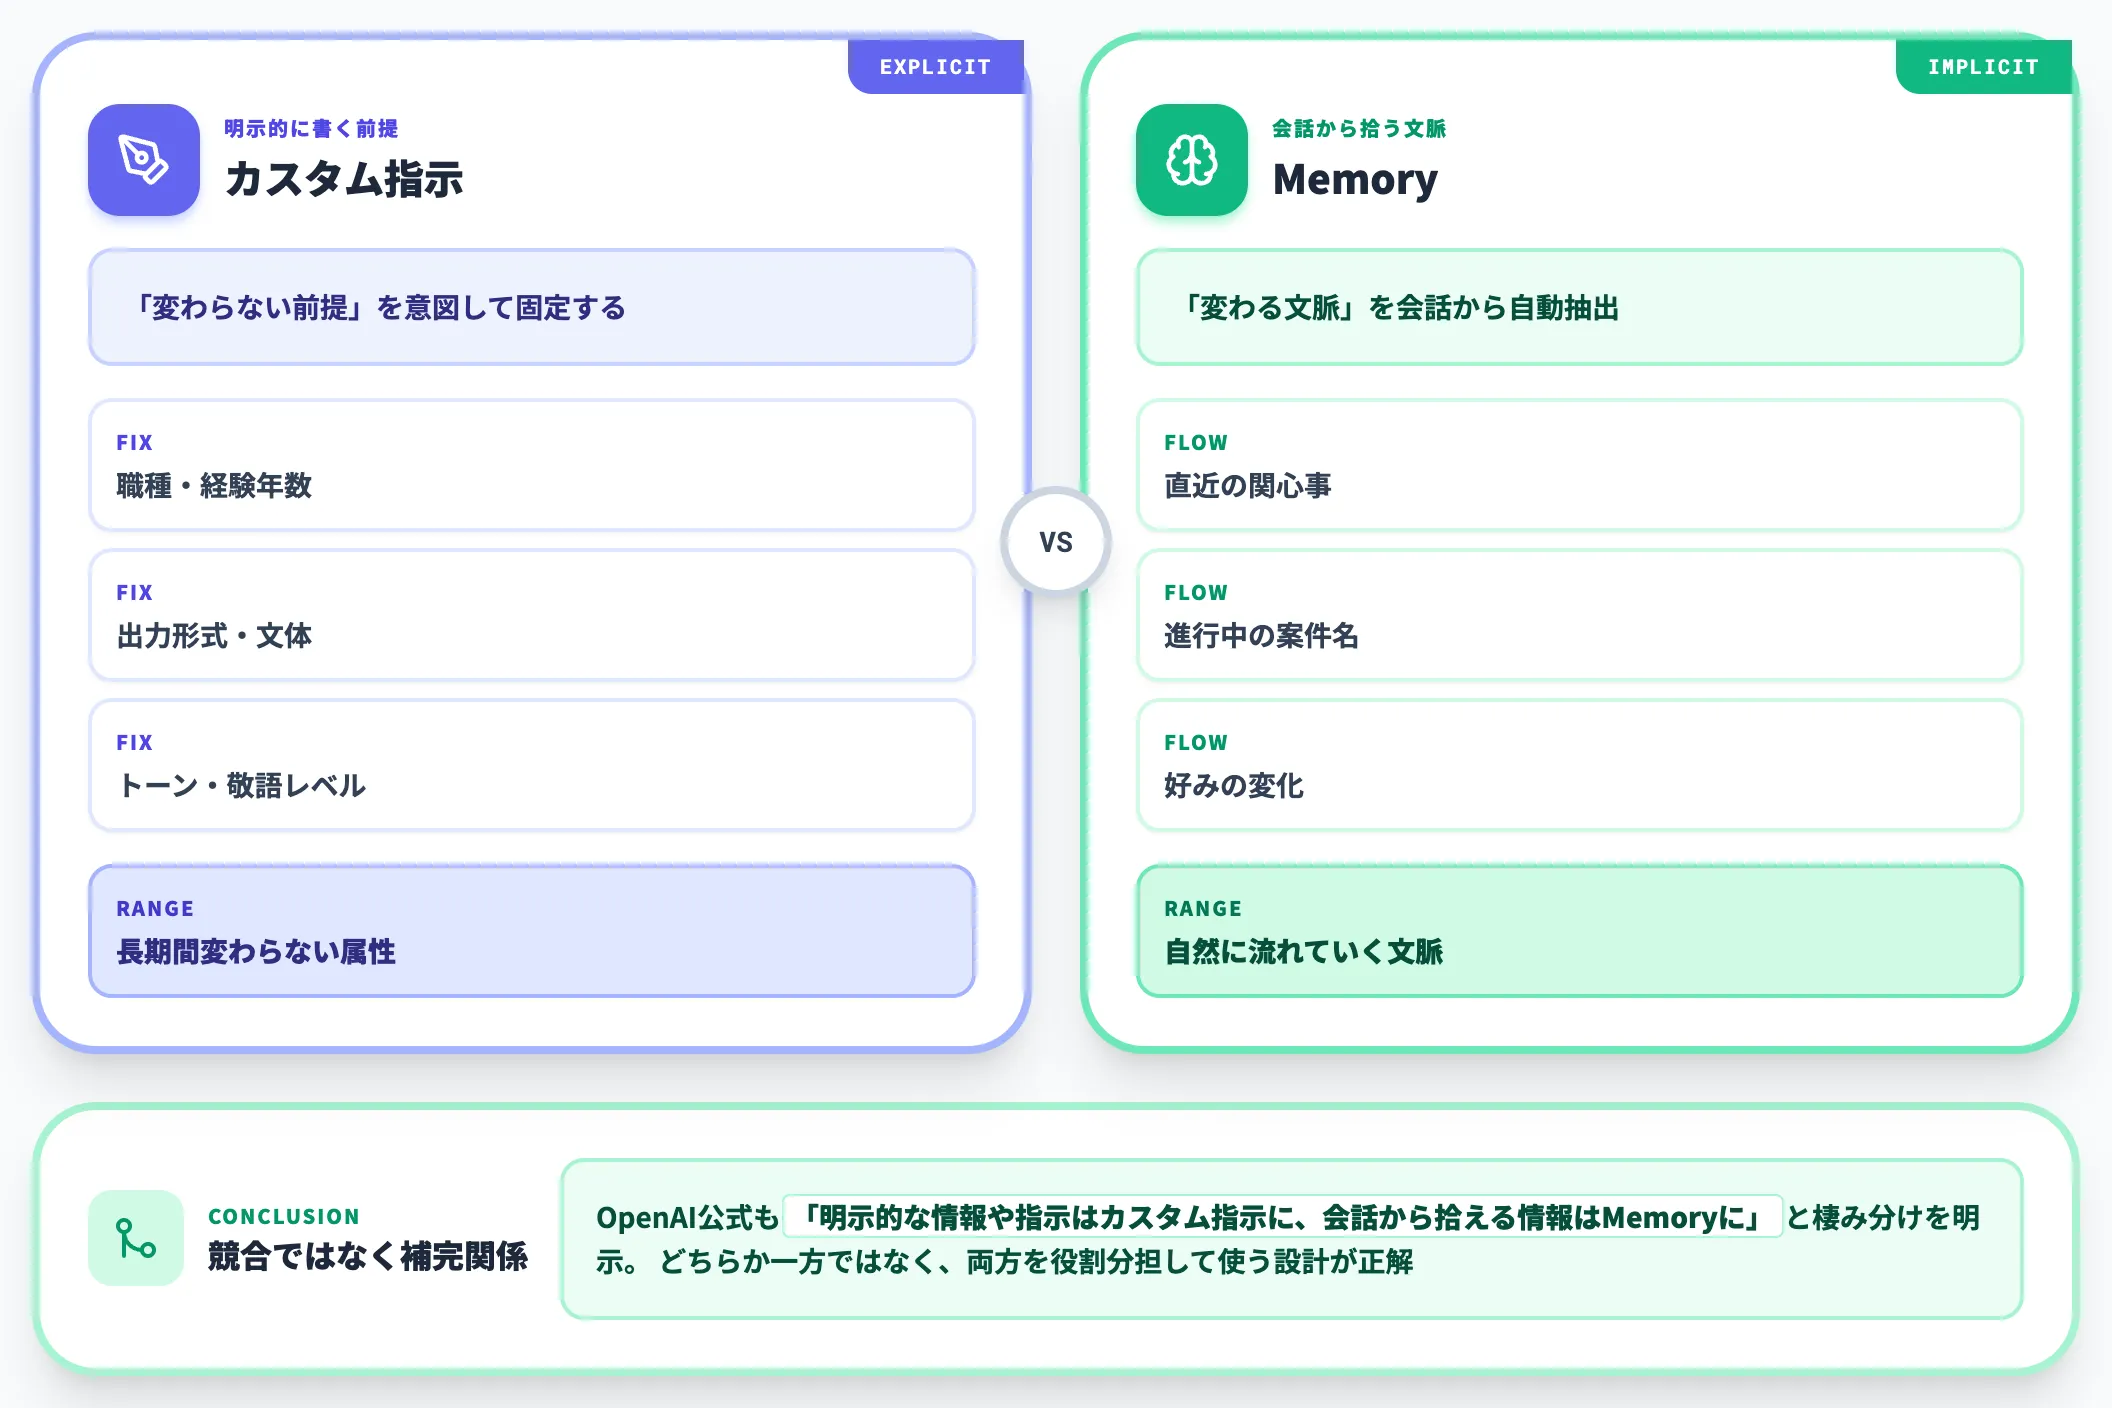Click the 「変わる文脈」を会話から自動抽出 box

pos(1580,307)
